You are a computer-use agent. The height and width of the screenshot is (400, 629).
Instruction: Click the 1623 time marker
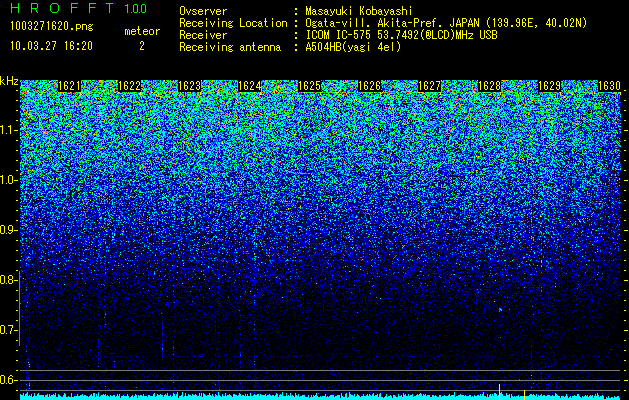(189, 86)
